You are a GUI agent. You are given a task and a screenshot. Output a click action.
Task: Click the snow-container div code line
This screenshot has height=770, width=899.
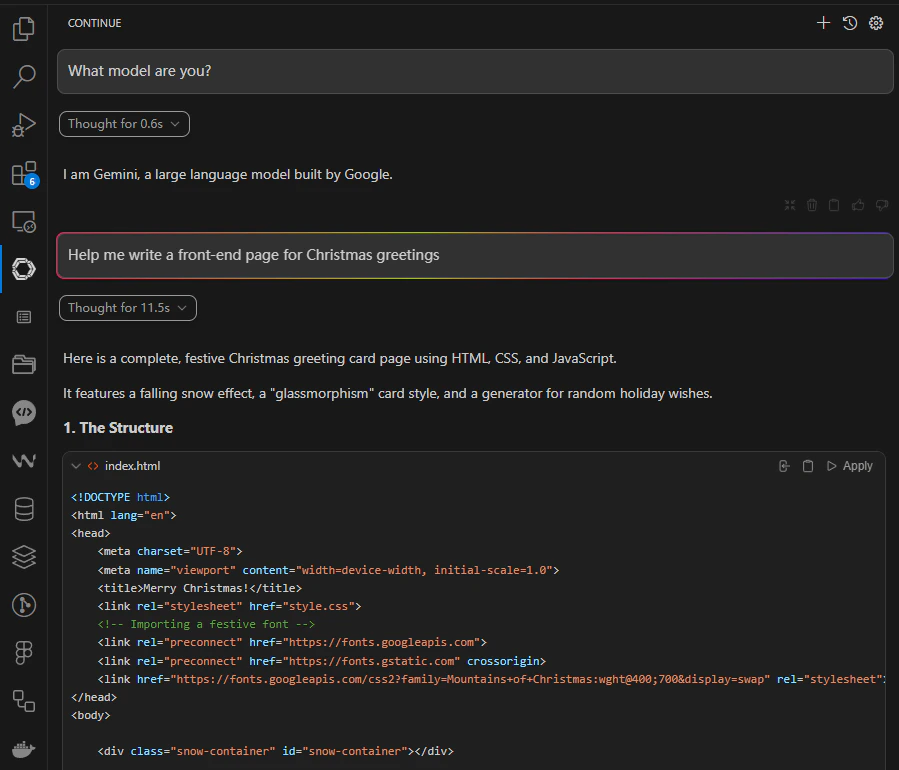point(275,751)
